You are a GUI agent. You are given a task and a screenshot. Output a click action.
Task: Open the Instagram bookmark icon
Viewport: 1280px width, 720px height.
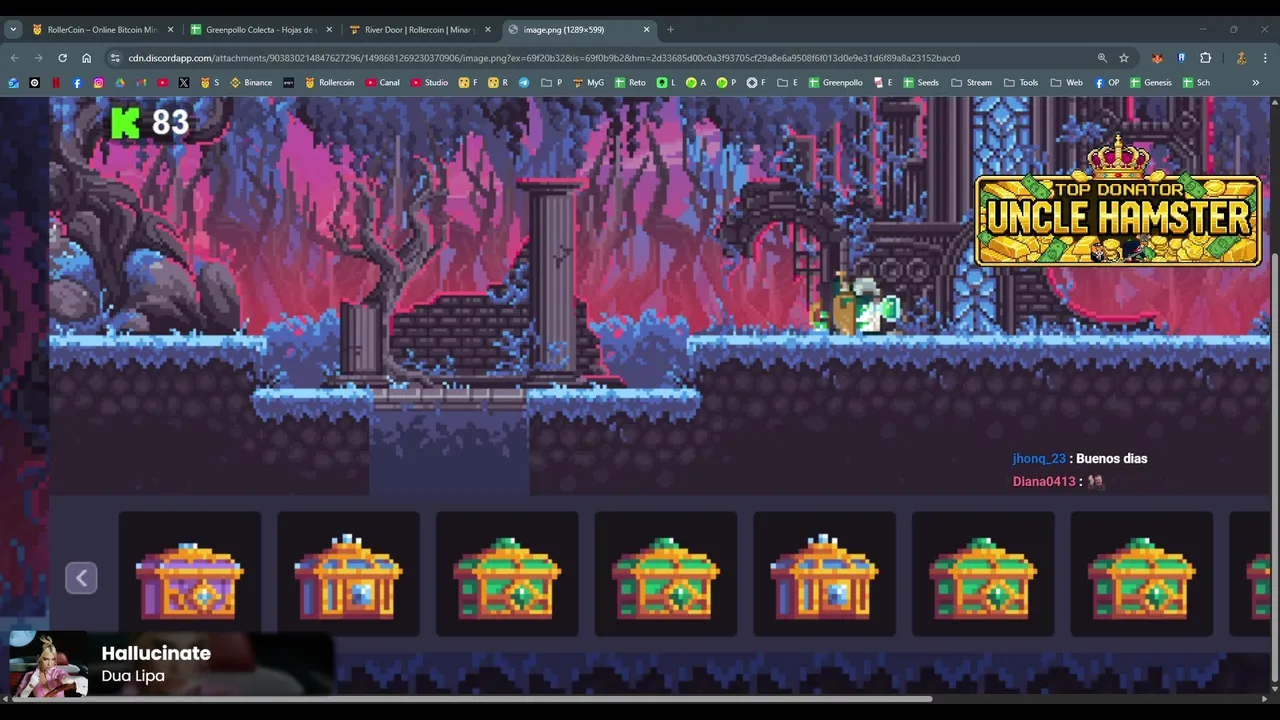coord(98,83)
